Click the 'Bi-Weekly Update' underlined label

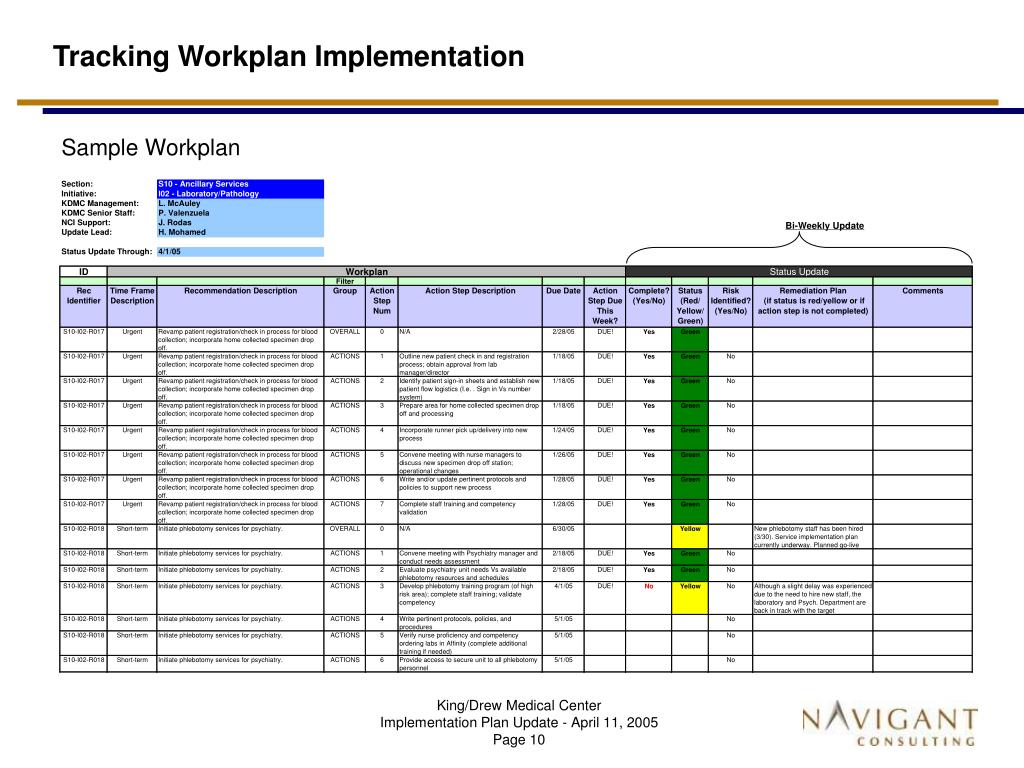point(824,225)
